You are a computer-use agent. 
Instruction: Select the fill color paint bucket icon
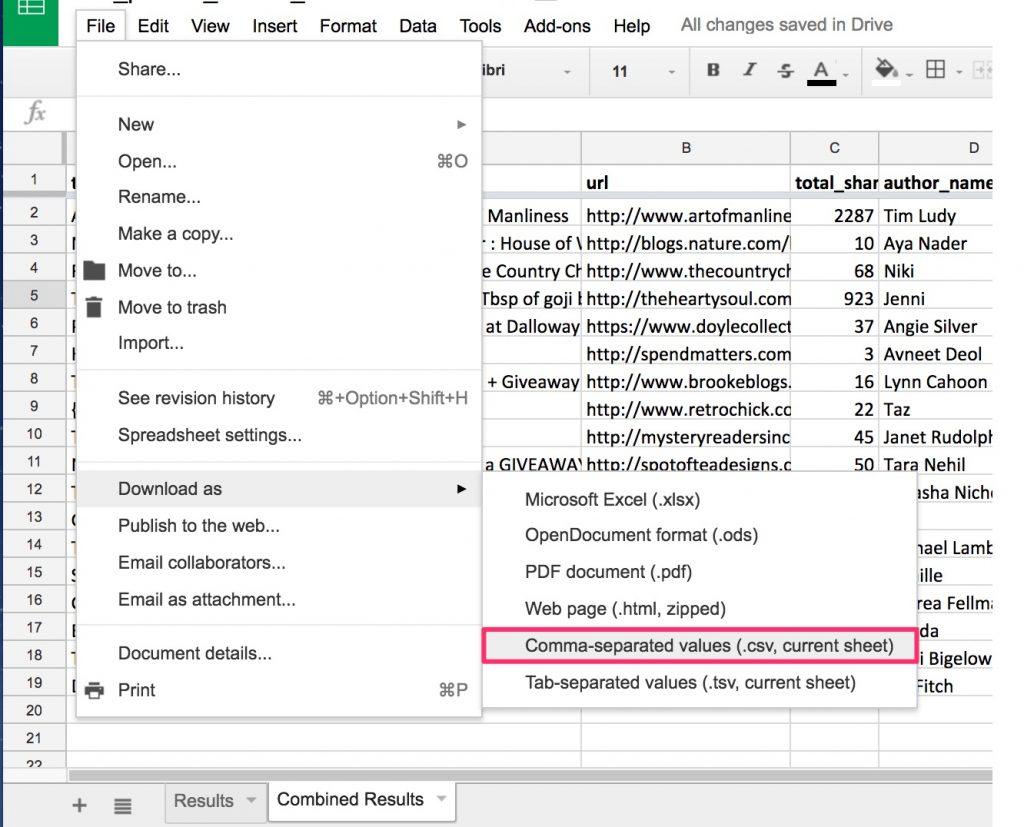click(x=884, y=70)
